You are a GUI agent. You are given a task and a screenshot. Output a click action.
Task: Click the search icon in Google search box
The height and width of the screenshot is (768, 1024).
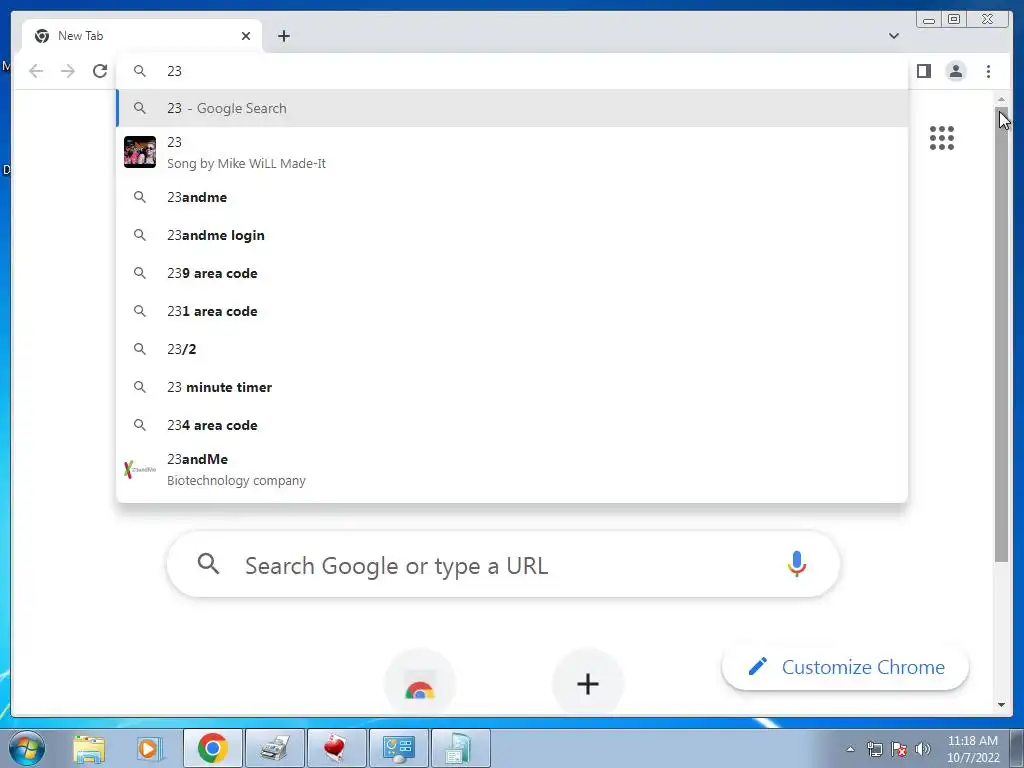[x=208, y=563]
